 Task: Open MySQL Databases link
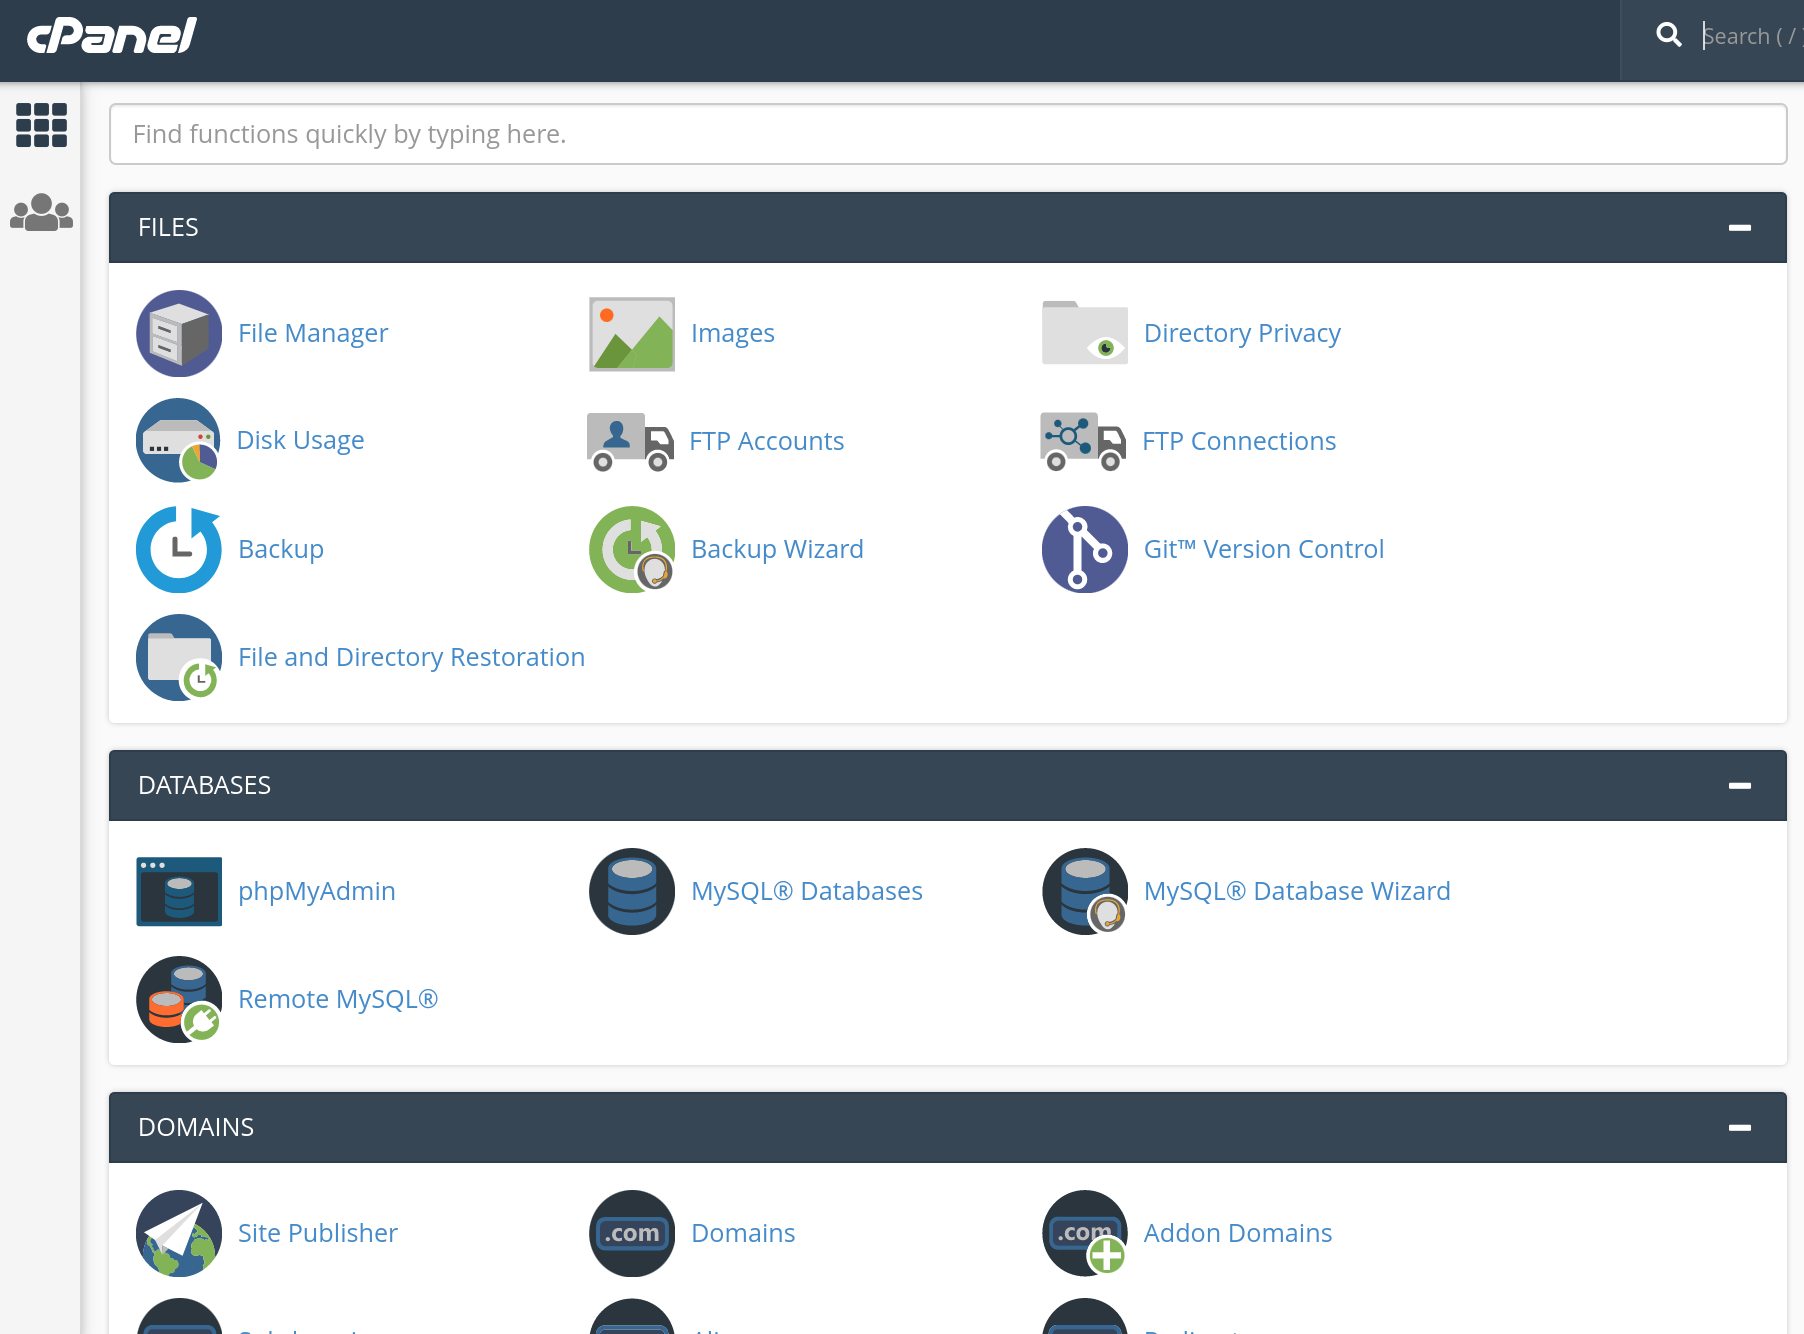tap(807, 891)
